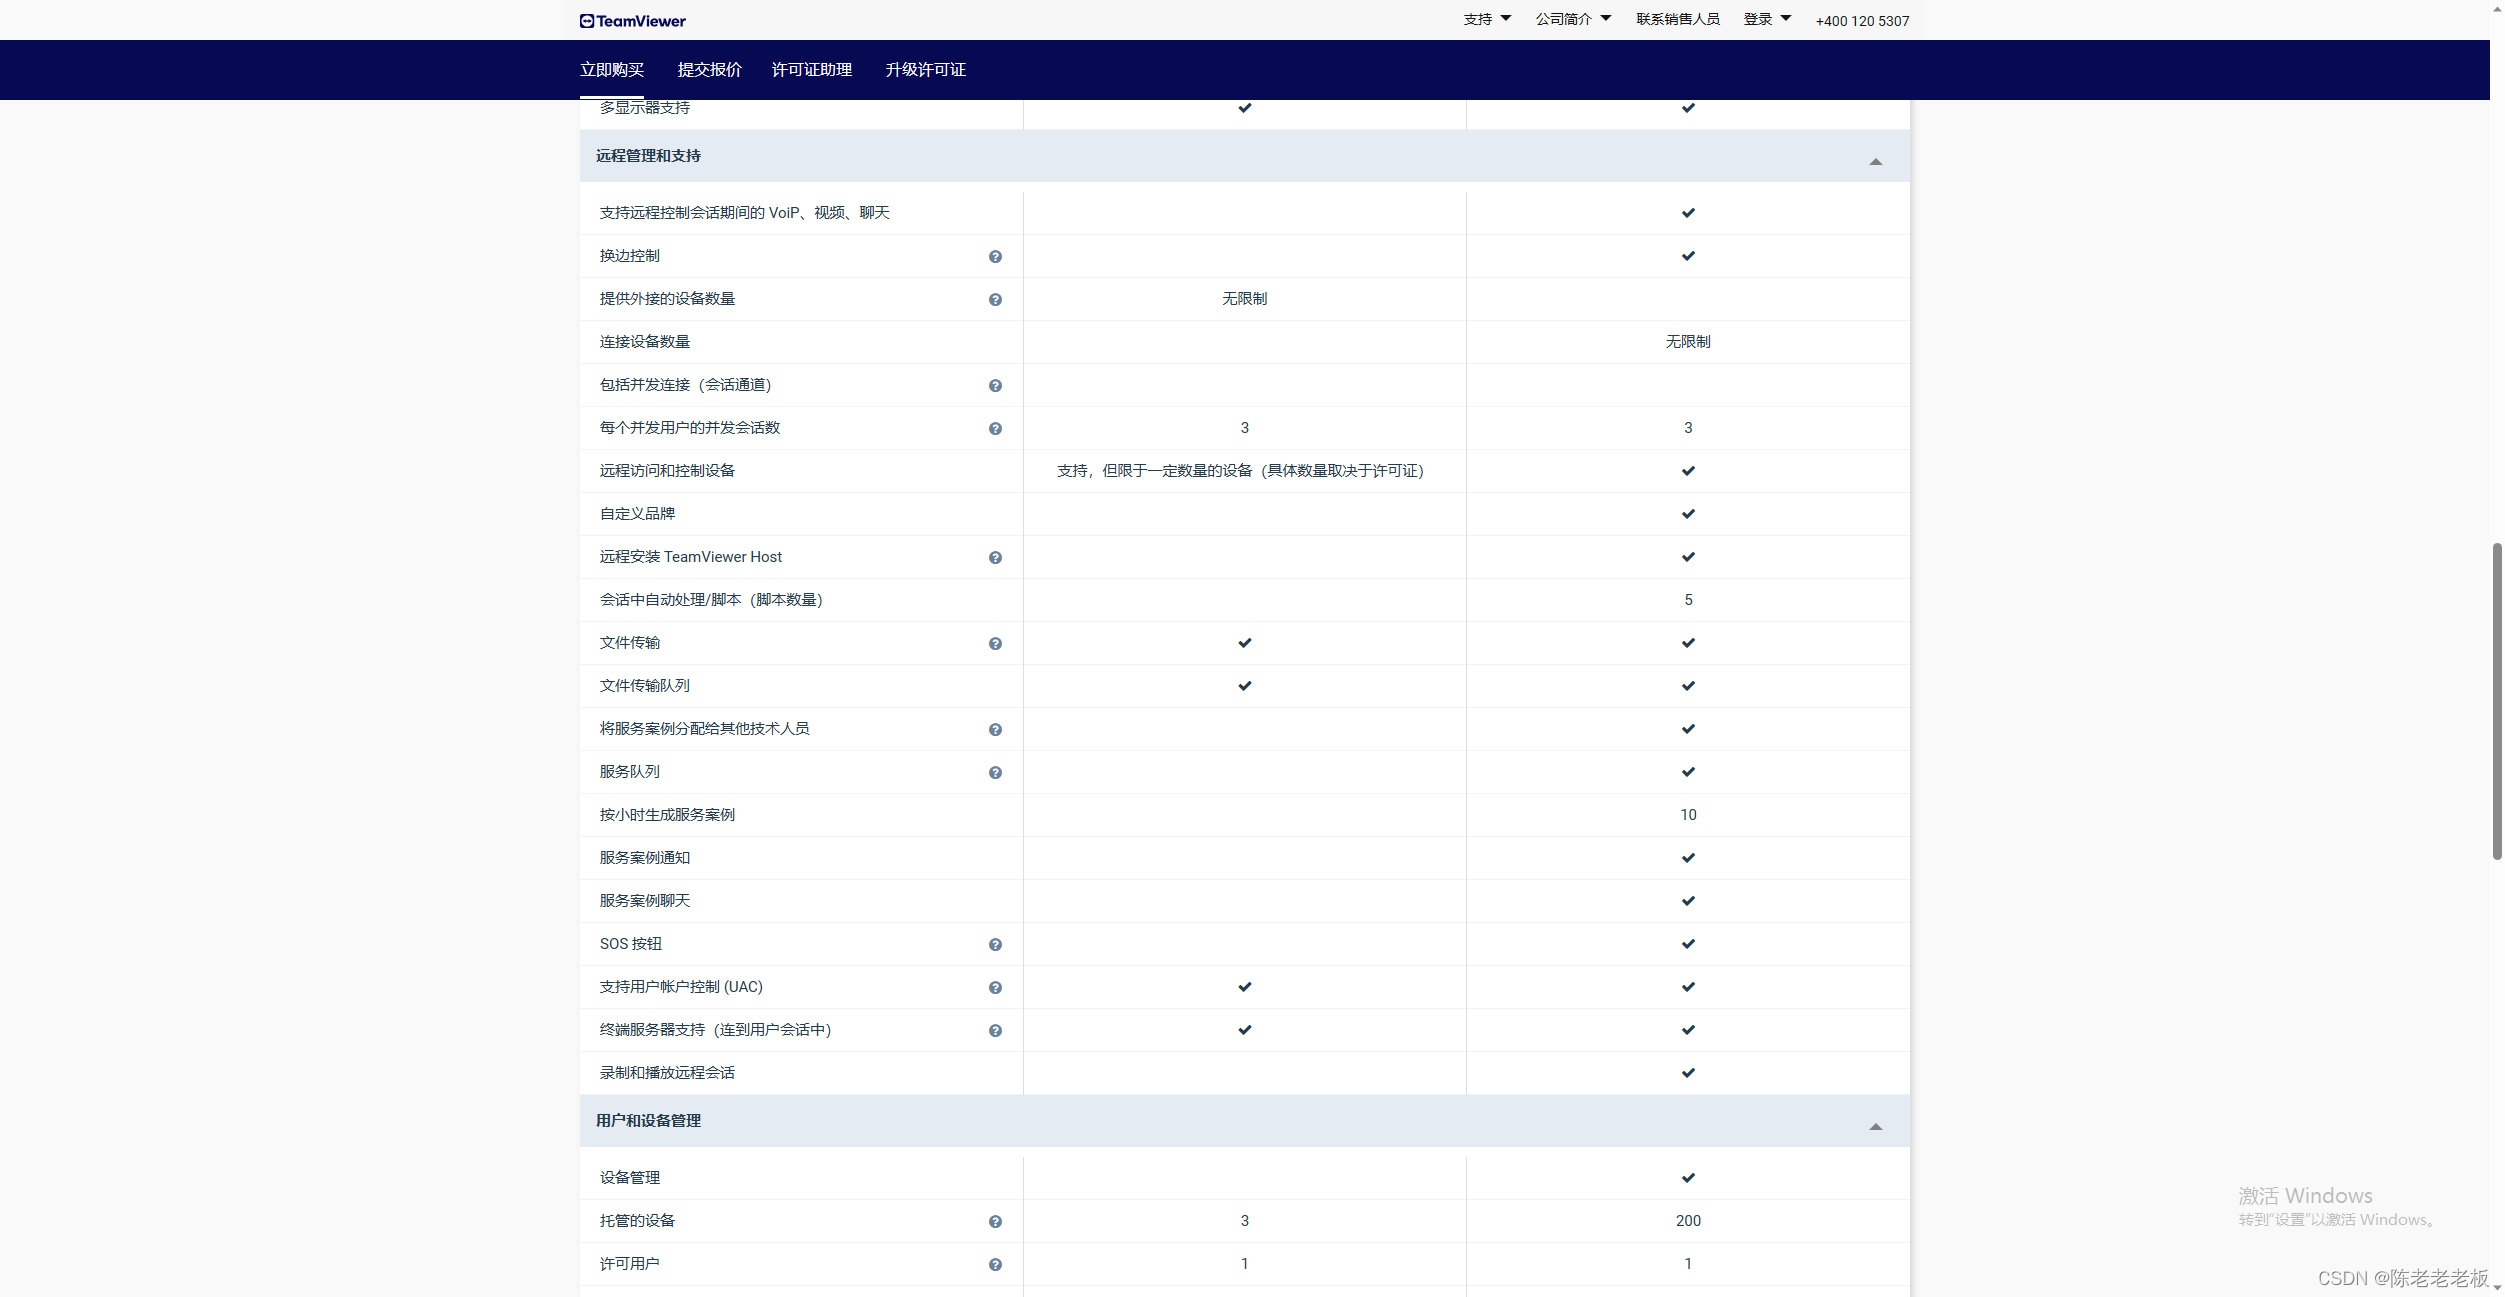Open the 登录 dropdown menu
This screenshot has height=1297, width=2505.
[x=1767, y=19]
